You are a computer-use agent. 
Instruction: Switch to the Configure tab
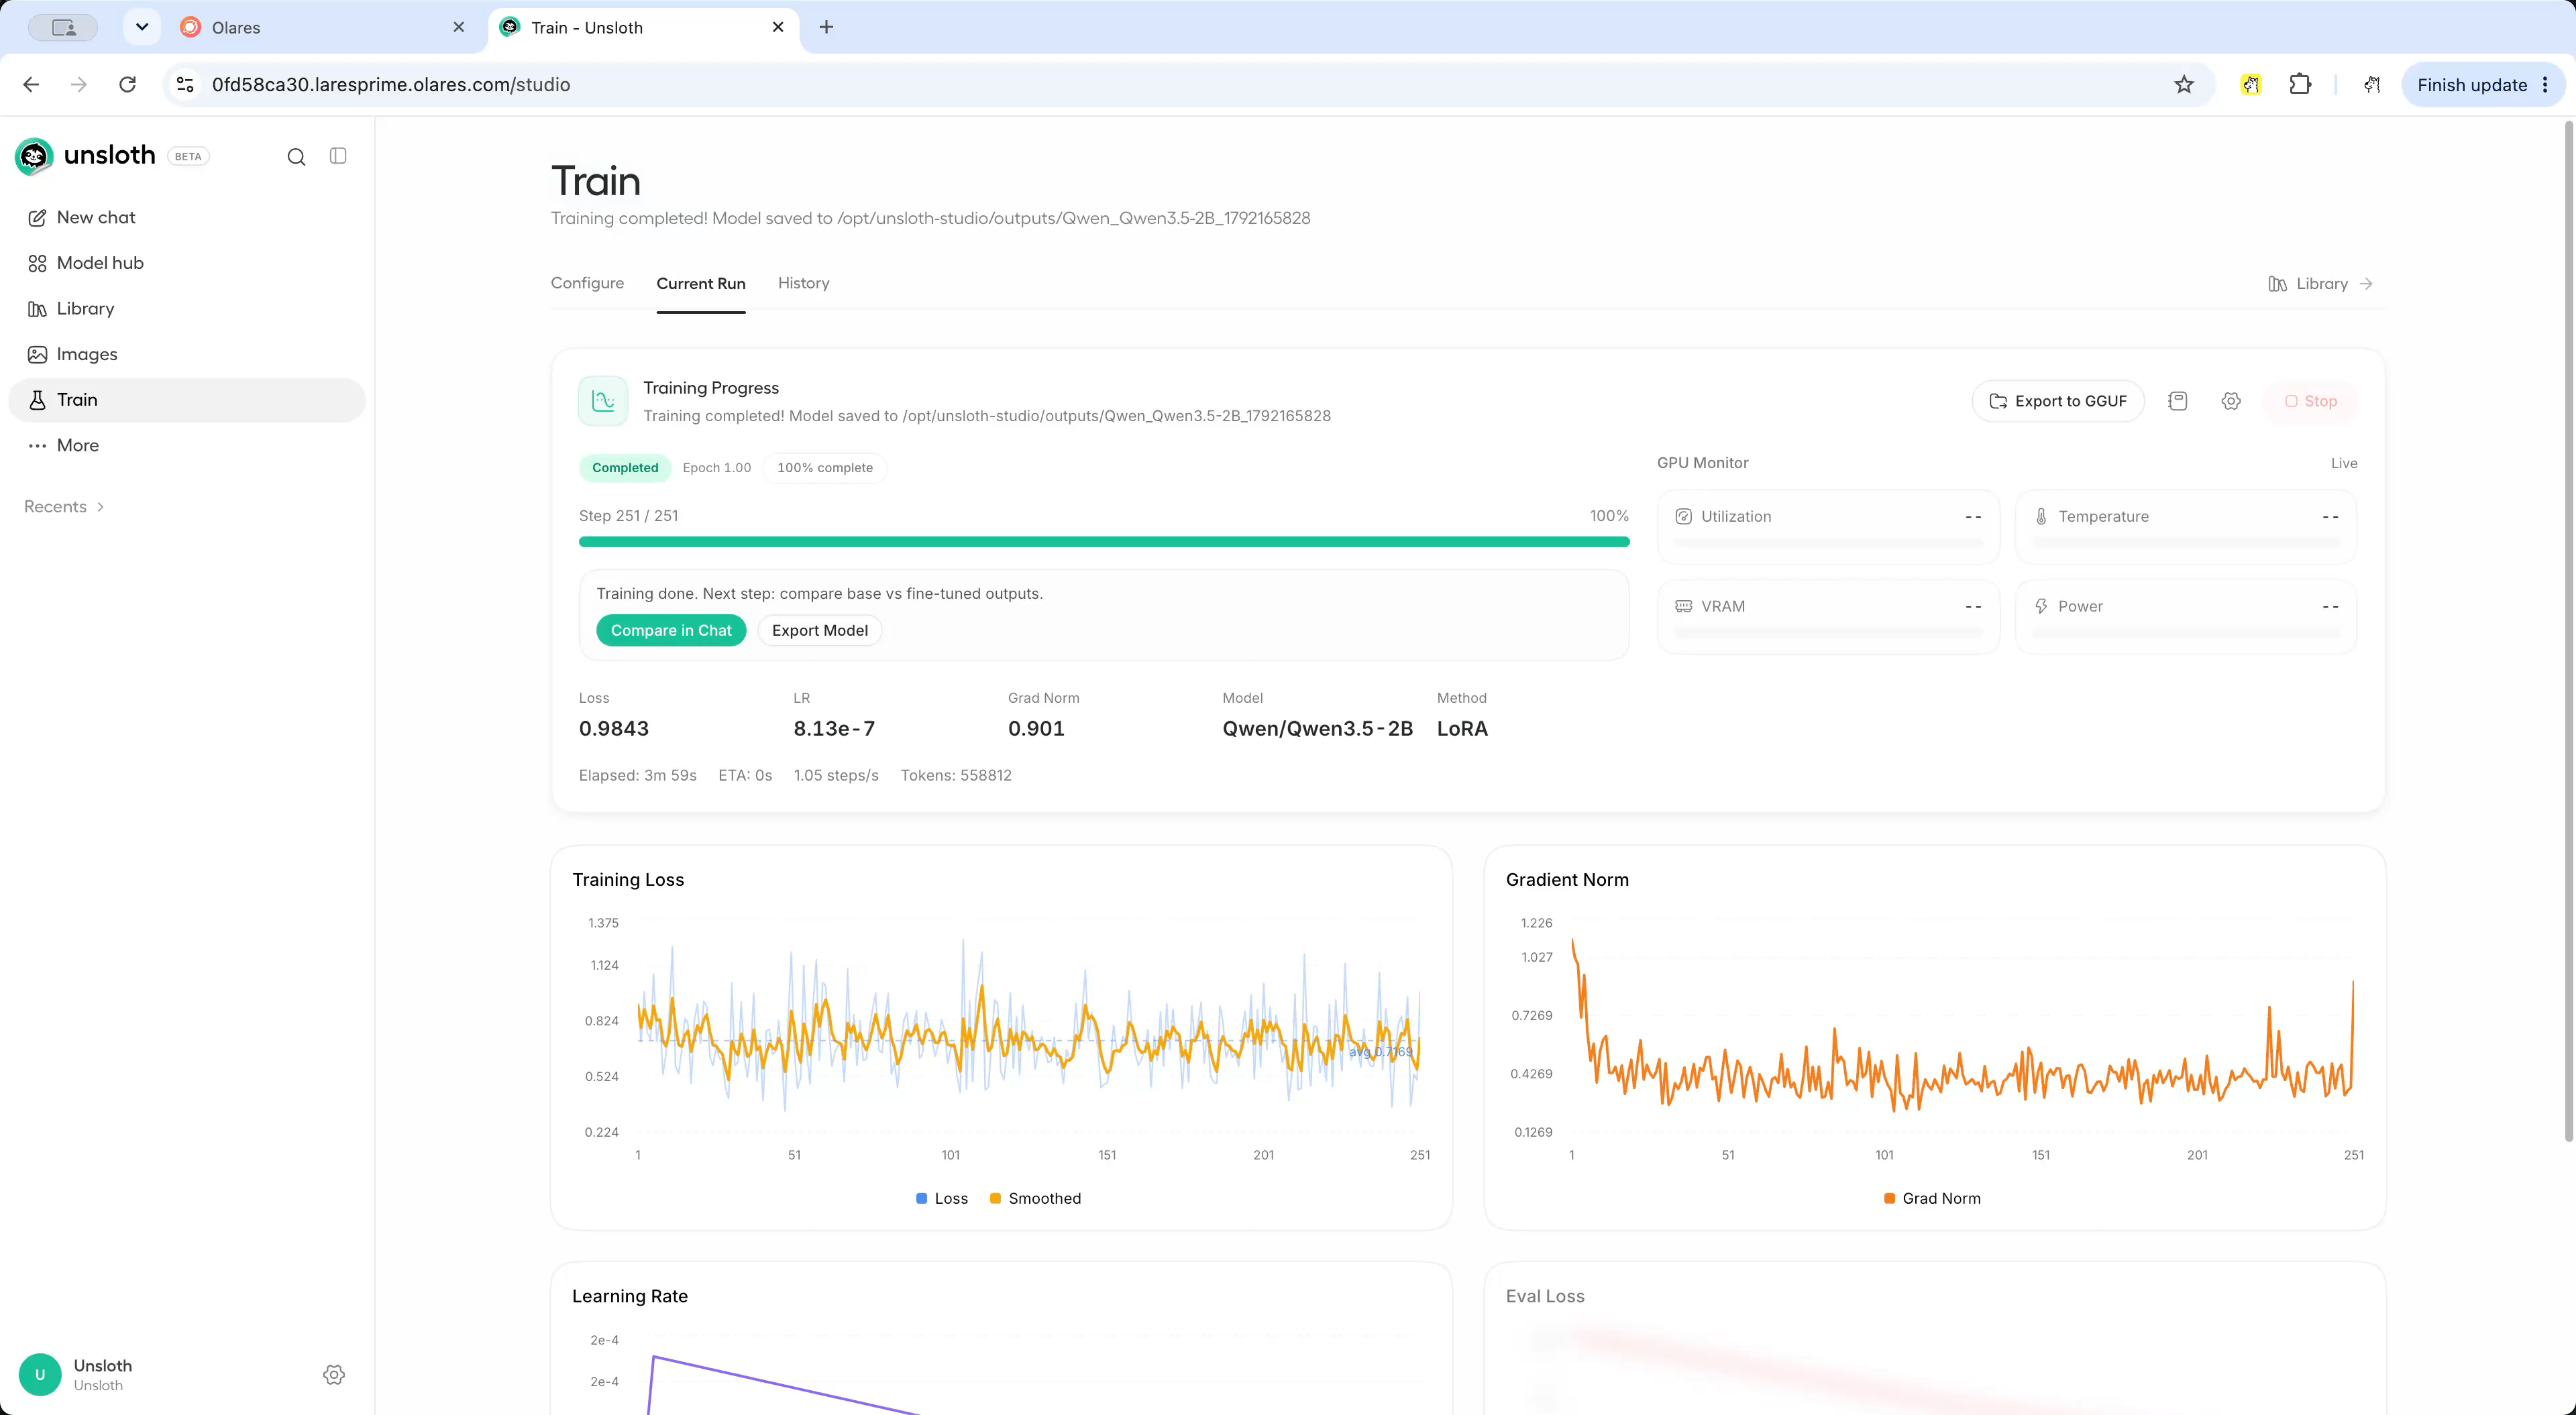587,283
